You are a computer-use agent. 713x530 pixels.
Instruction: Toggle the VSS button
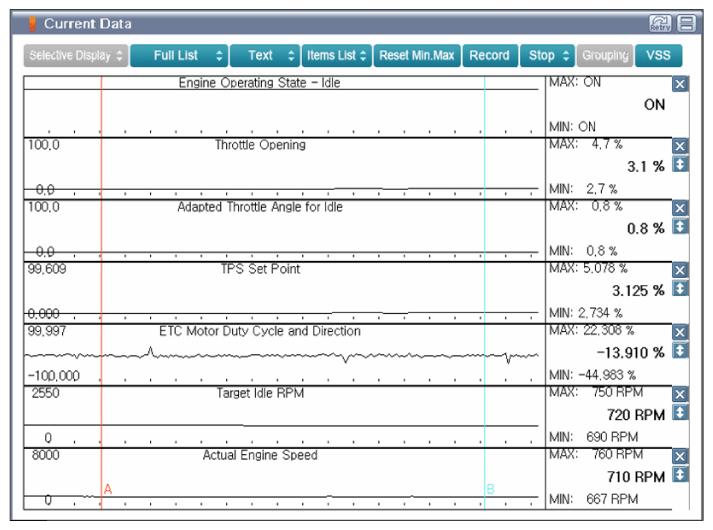tap(659, 56)
